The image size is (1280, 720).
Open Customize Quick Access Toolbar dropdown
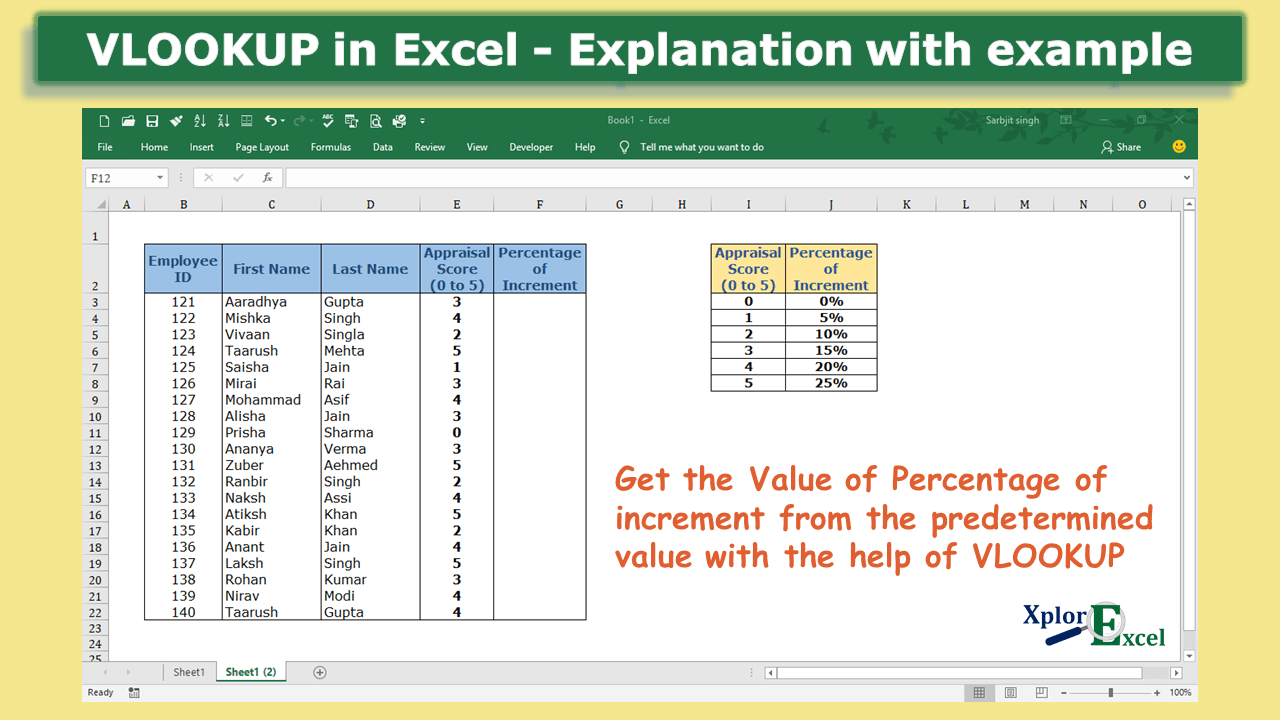tap(421, 120)
